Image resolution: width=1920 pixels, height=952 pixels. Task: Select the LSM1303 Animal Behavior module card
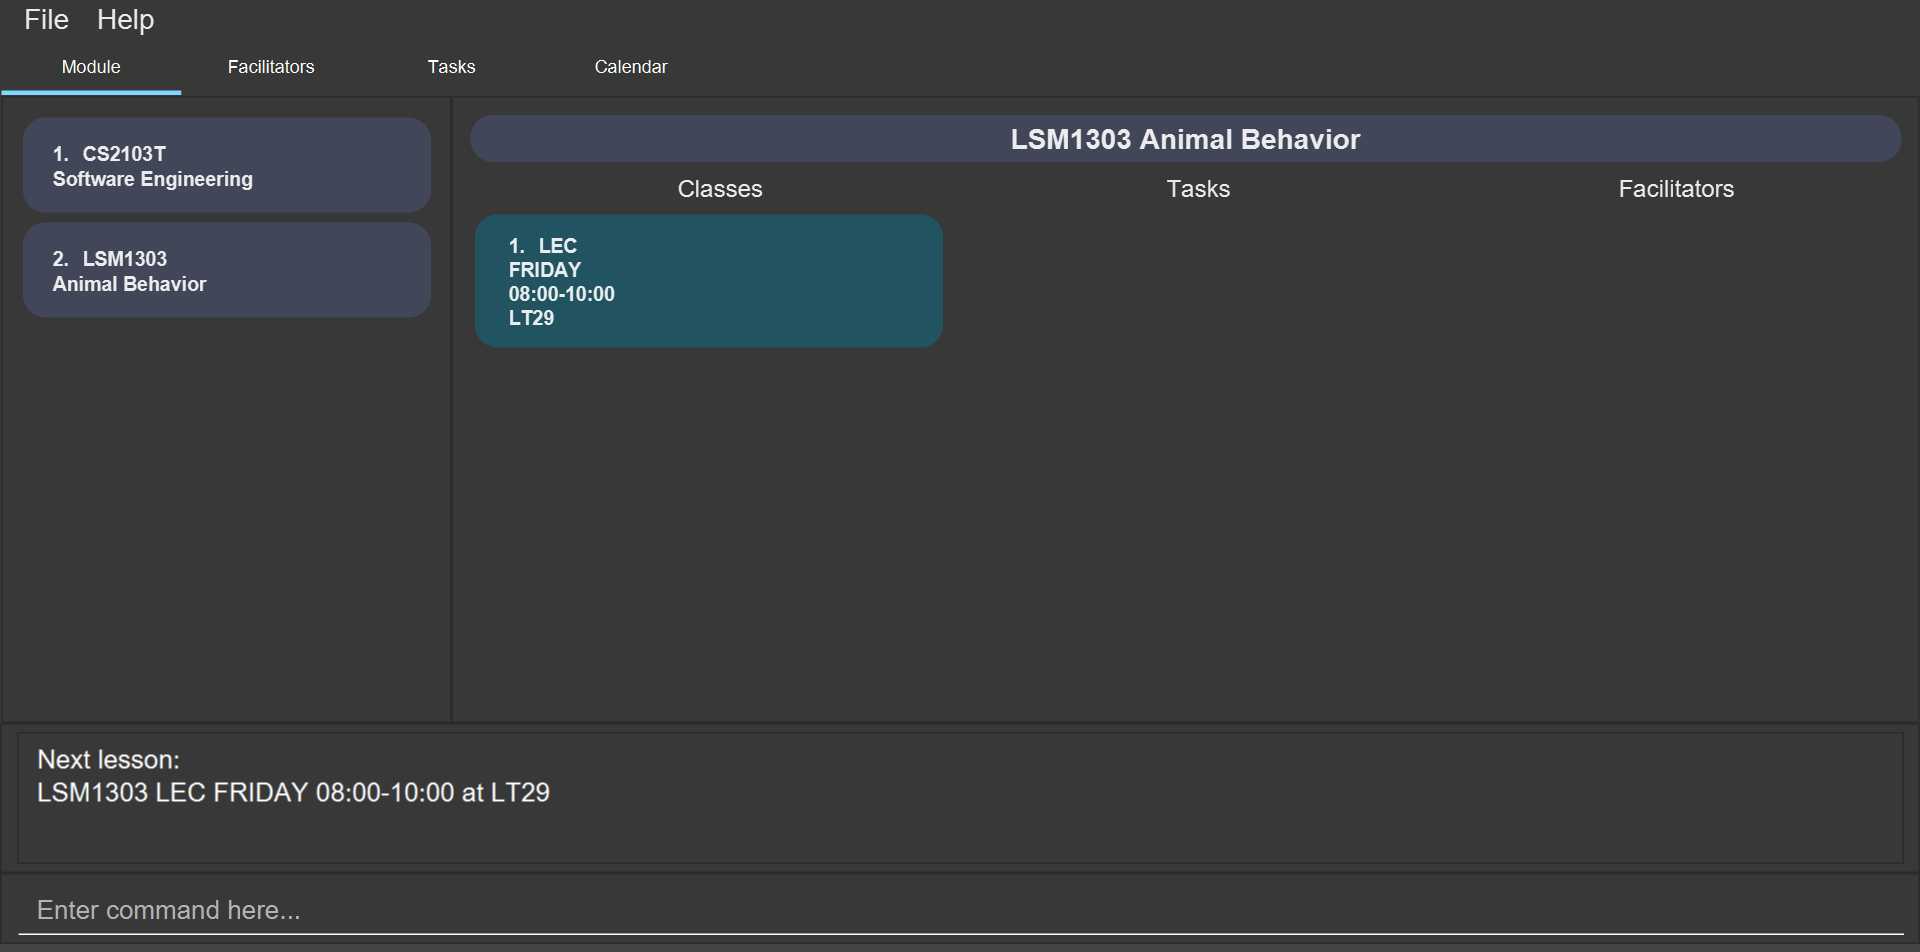pyautogui.click(x=227, y=270)
